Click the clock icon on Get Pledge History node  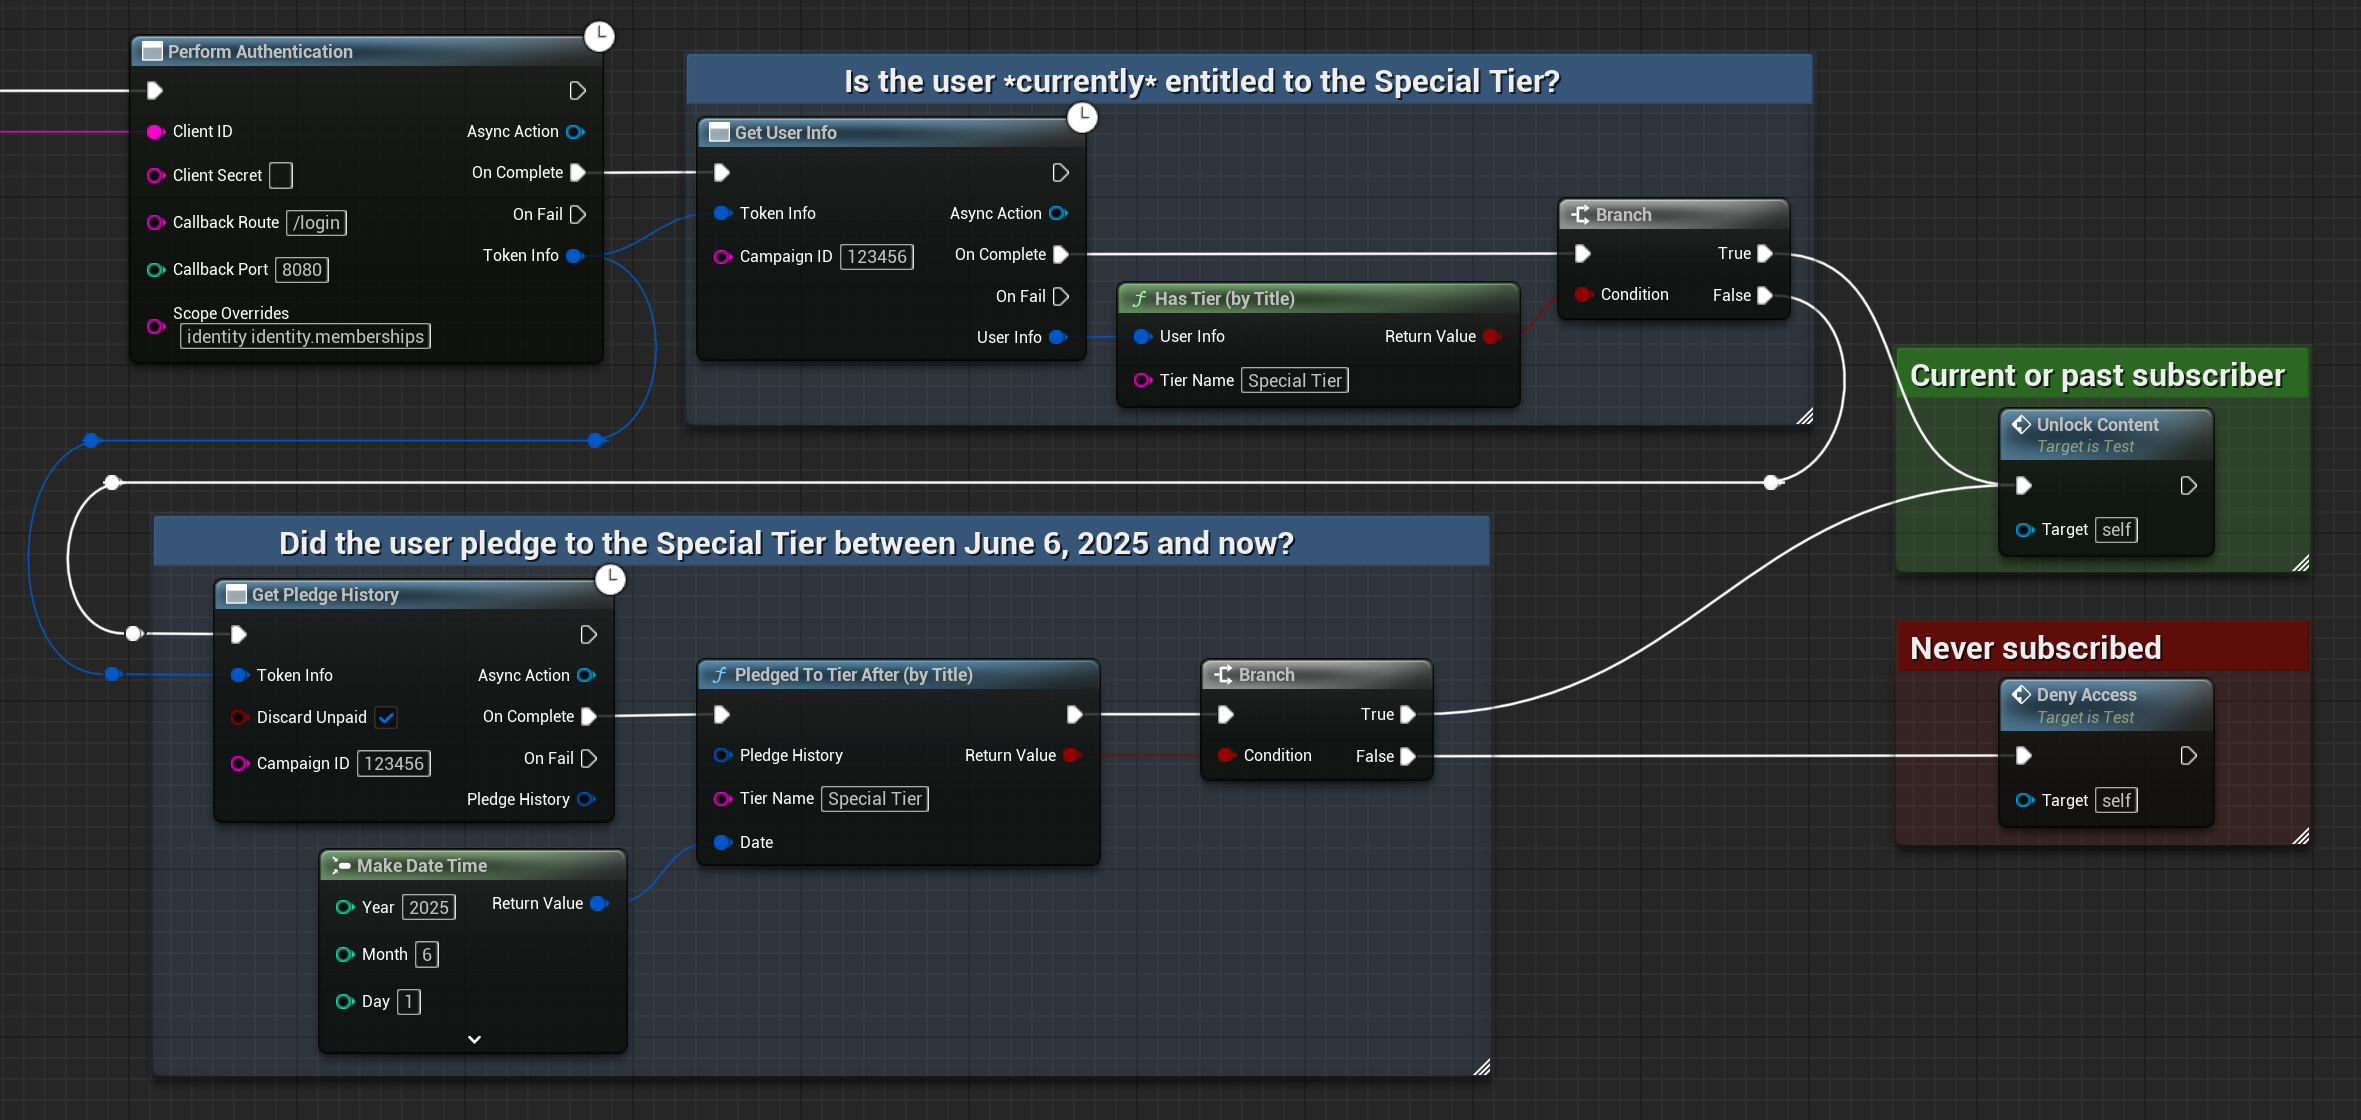[x=610, y=579]
